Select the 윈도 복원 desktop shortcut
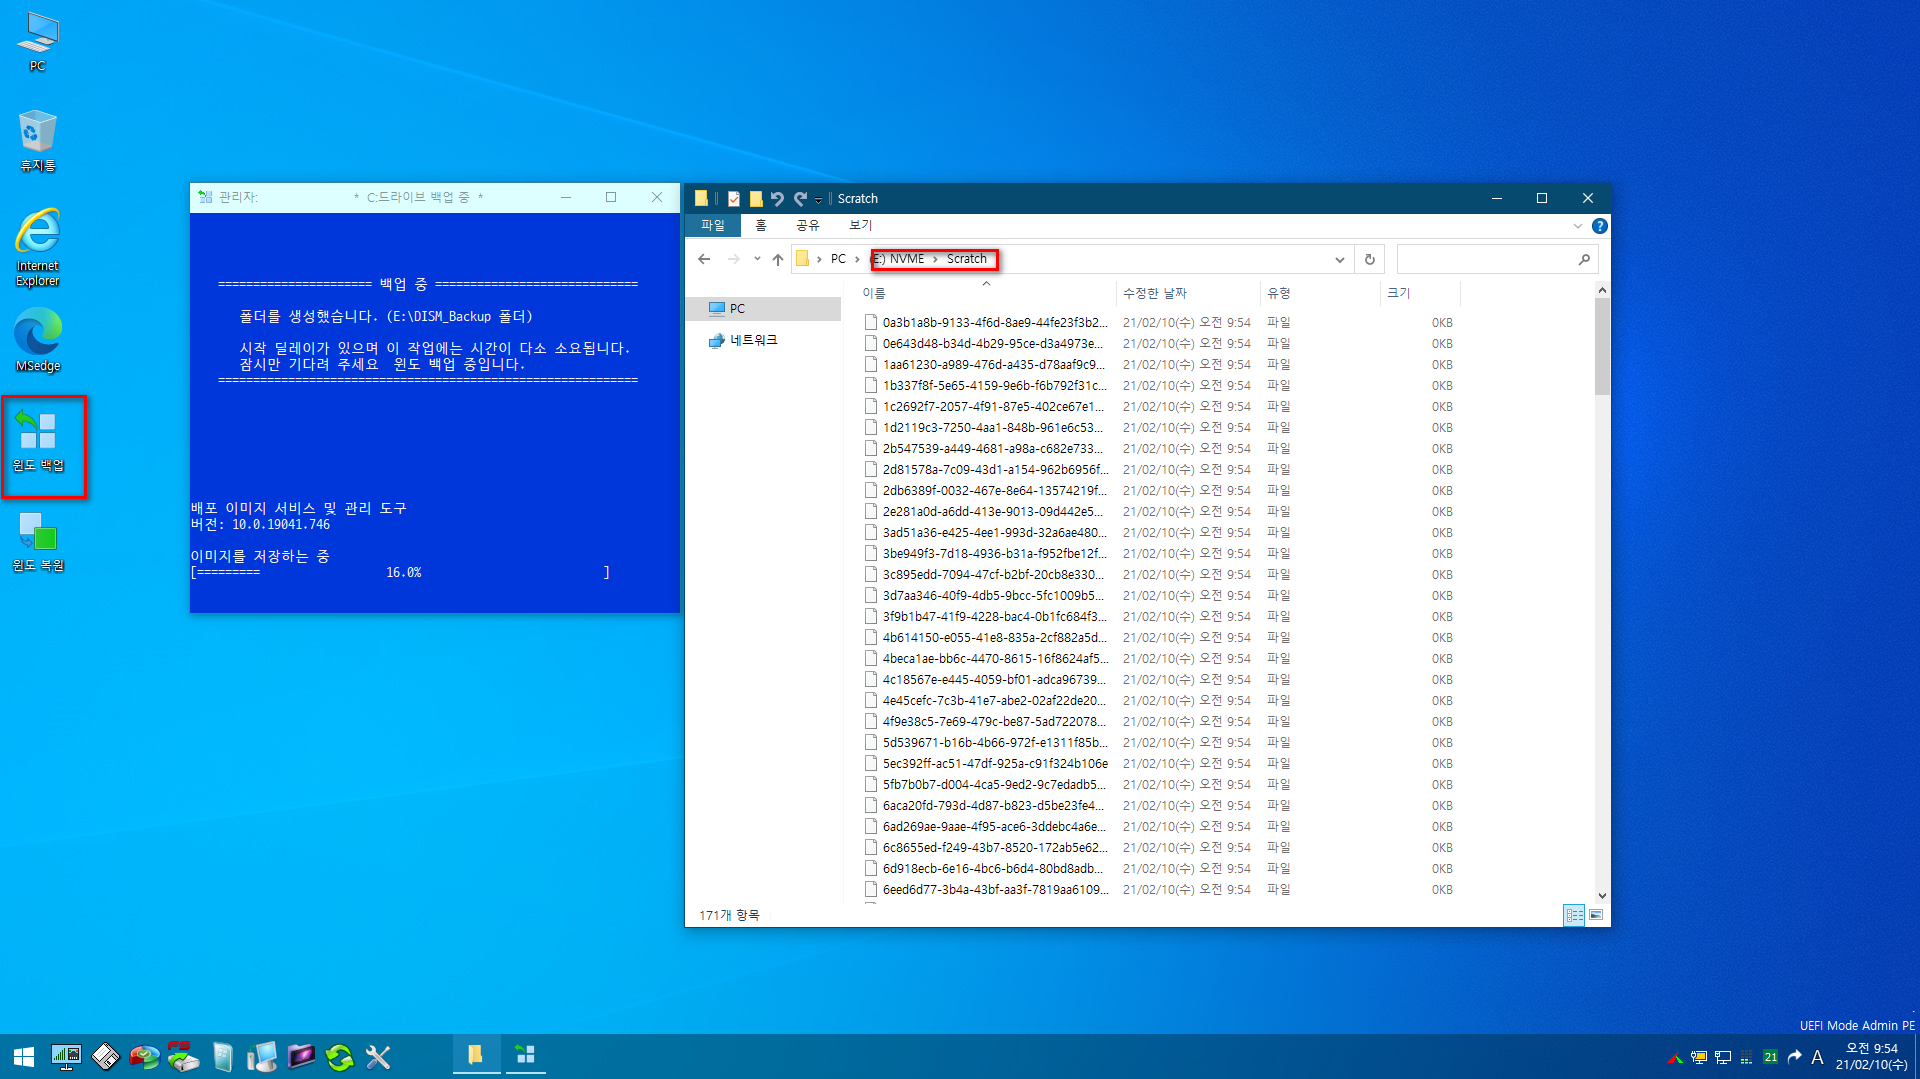This screenshot has width=1920, height=1079. pos(38,541)
